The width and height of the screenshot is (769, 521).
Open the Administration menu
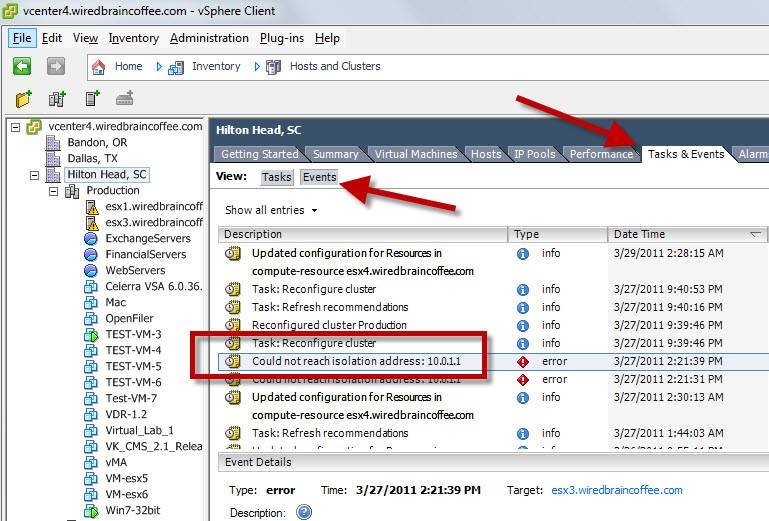pyautogui.click(x=209, y=38)
